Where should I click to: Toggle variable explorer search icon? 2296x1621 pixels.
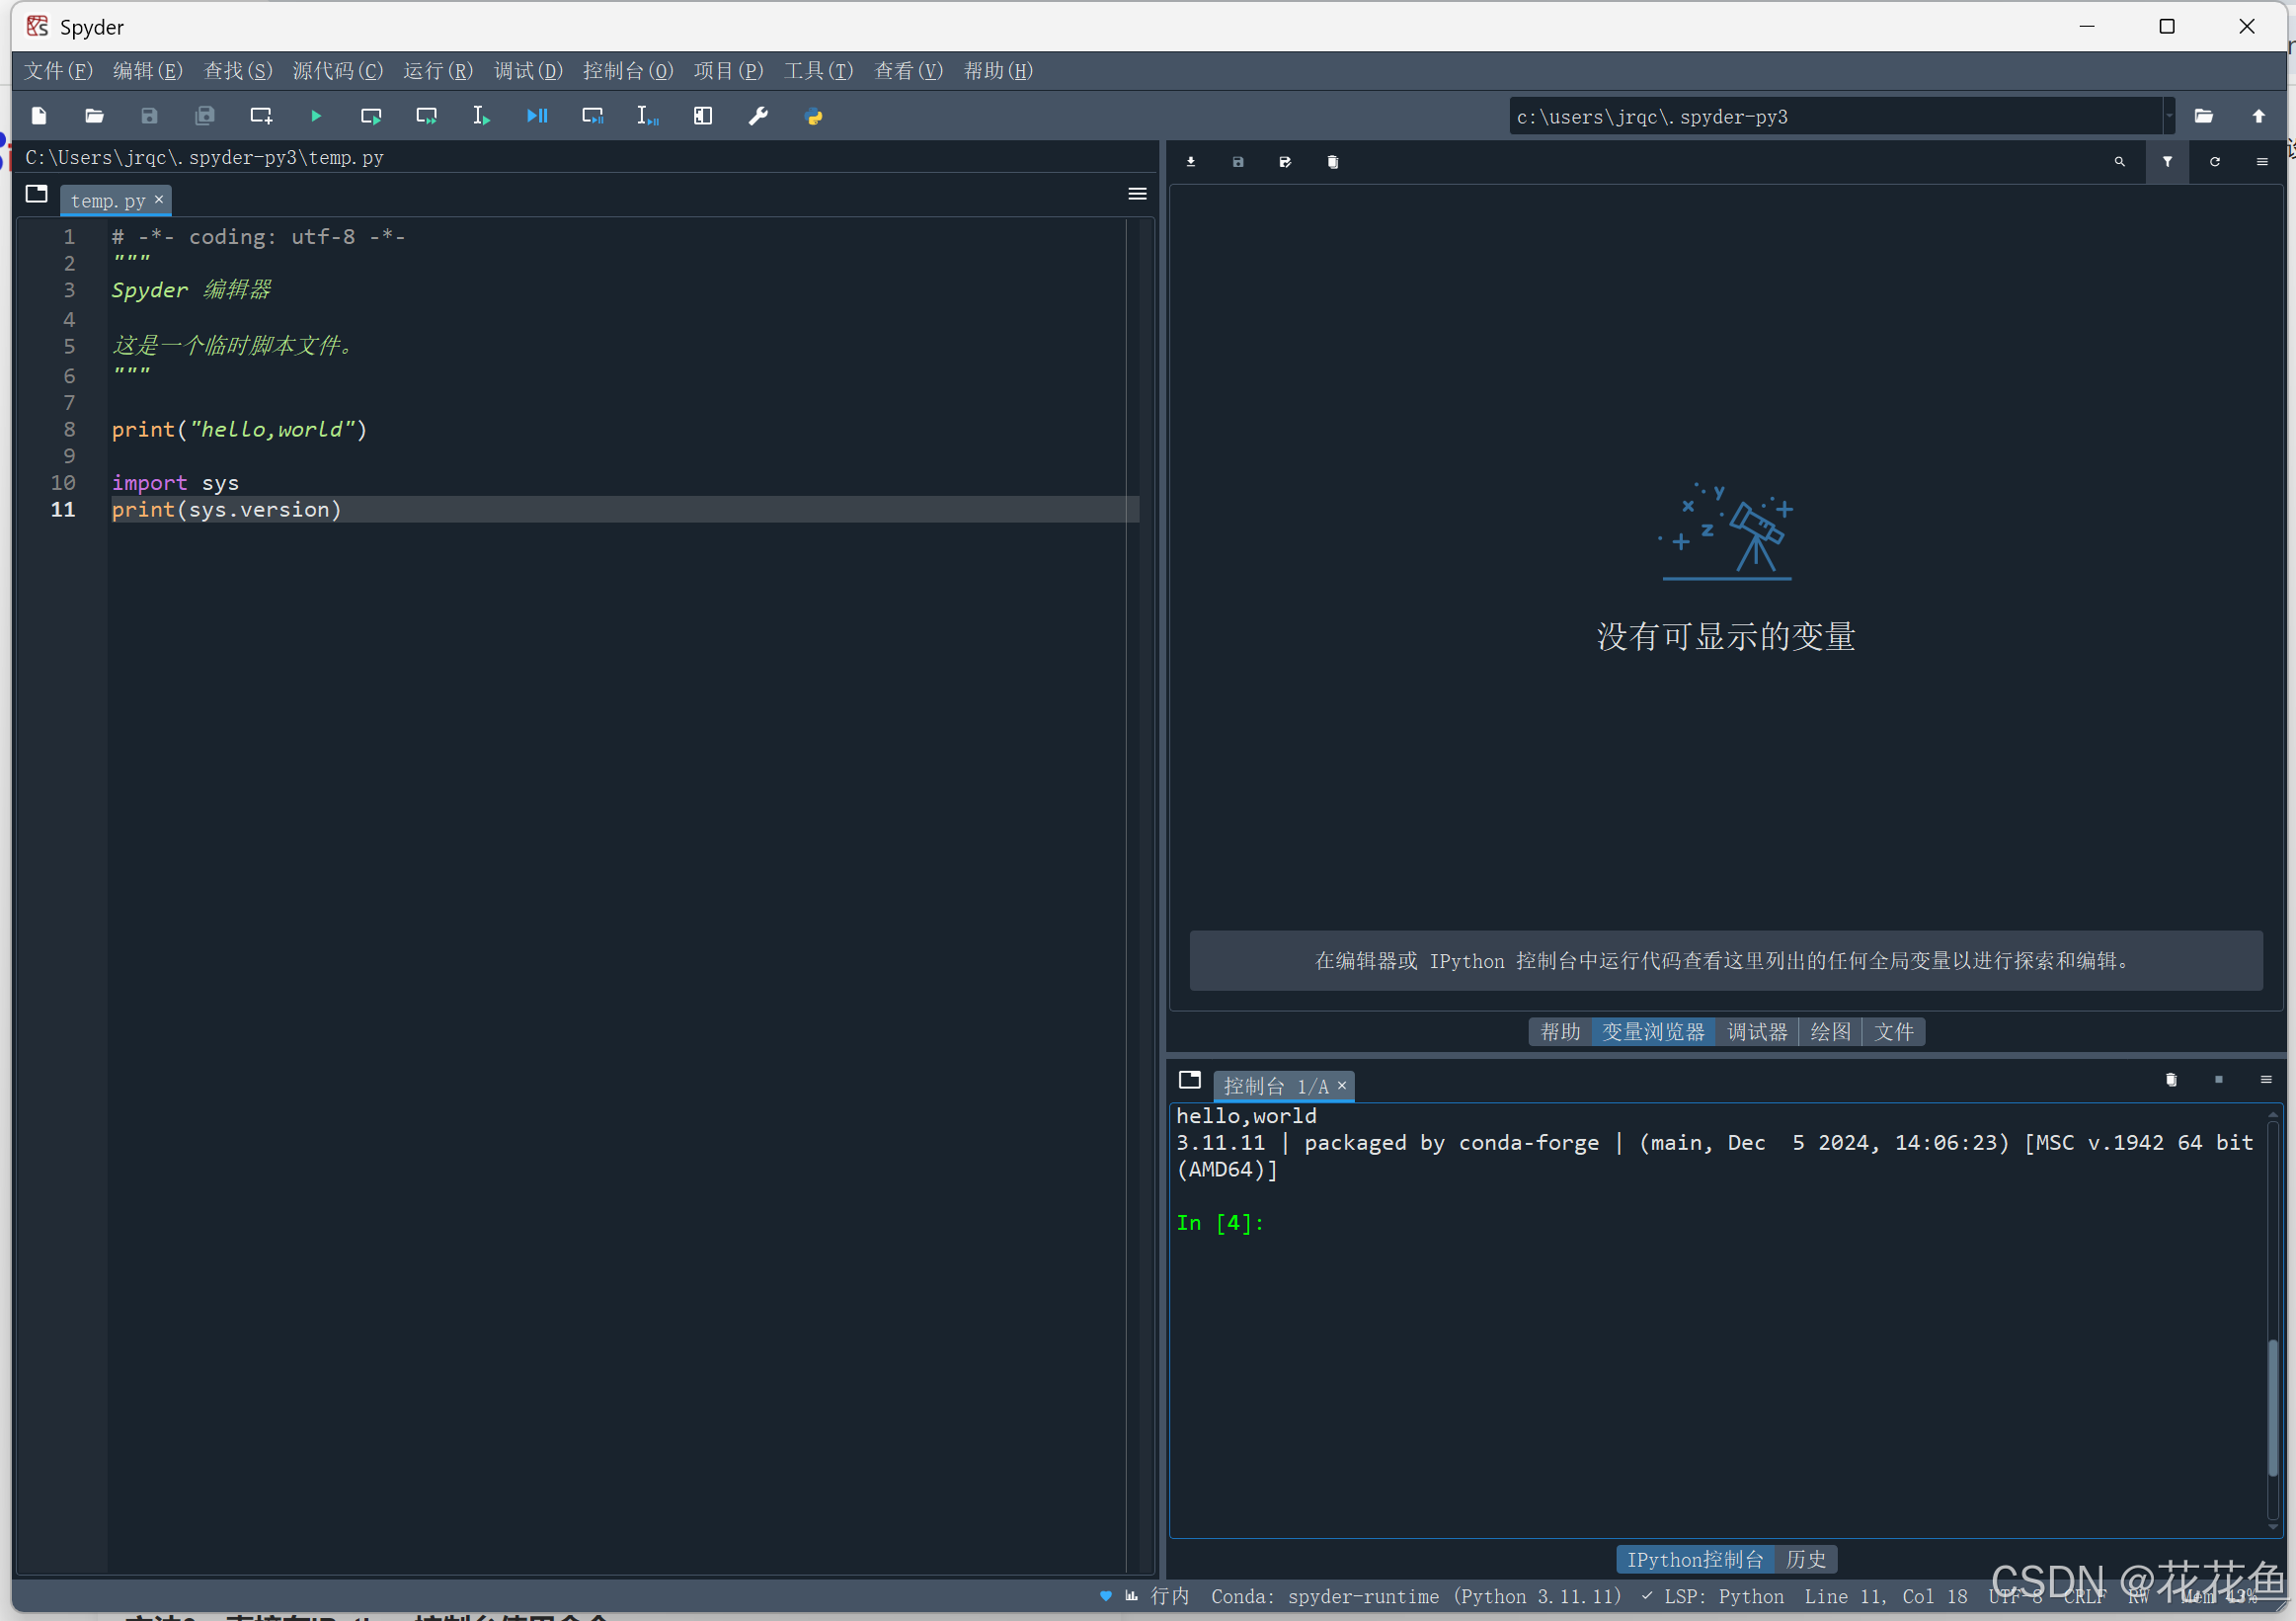[2119, 162]
